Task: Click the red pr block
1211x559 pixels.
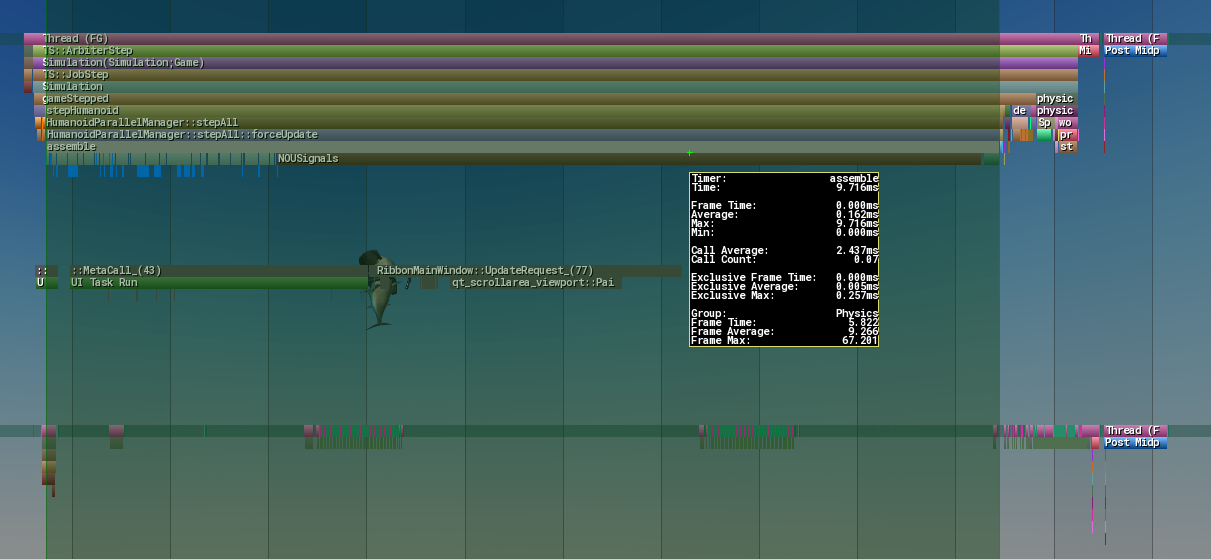Action: pyautogui.click(x=1067, y=134)
